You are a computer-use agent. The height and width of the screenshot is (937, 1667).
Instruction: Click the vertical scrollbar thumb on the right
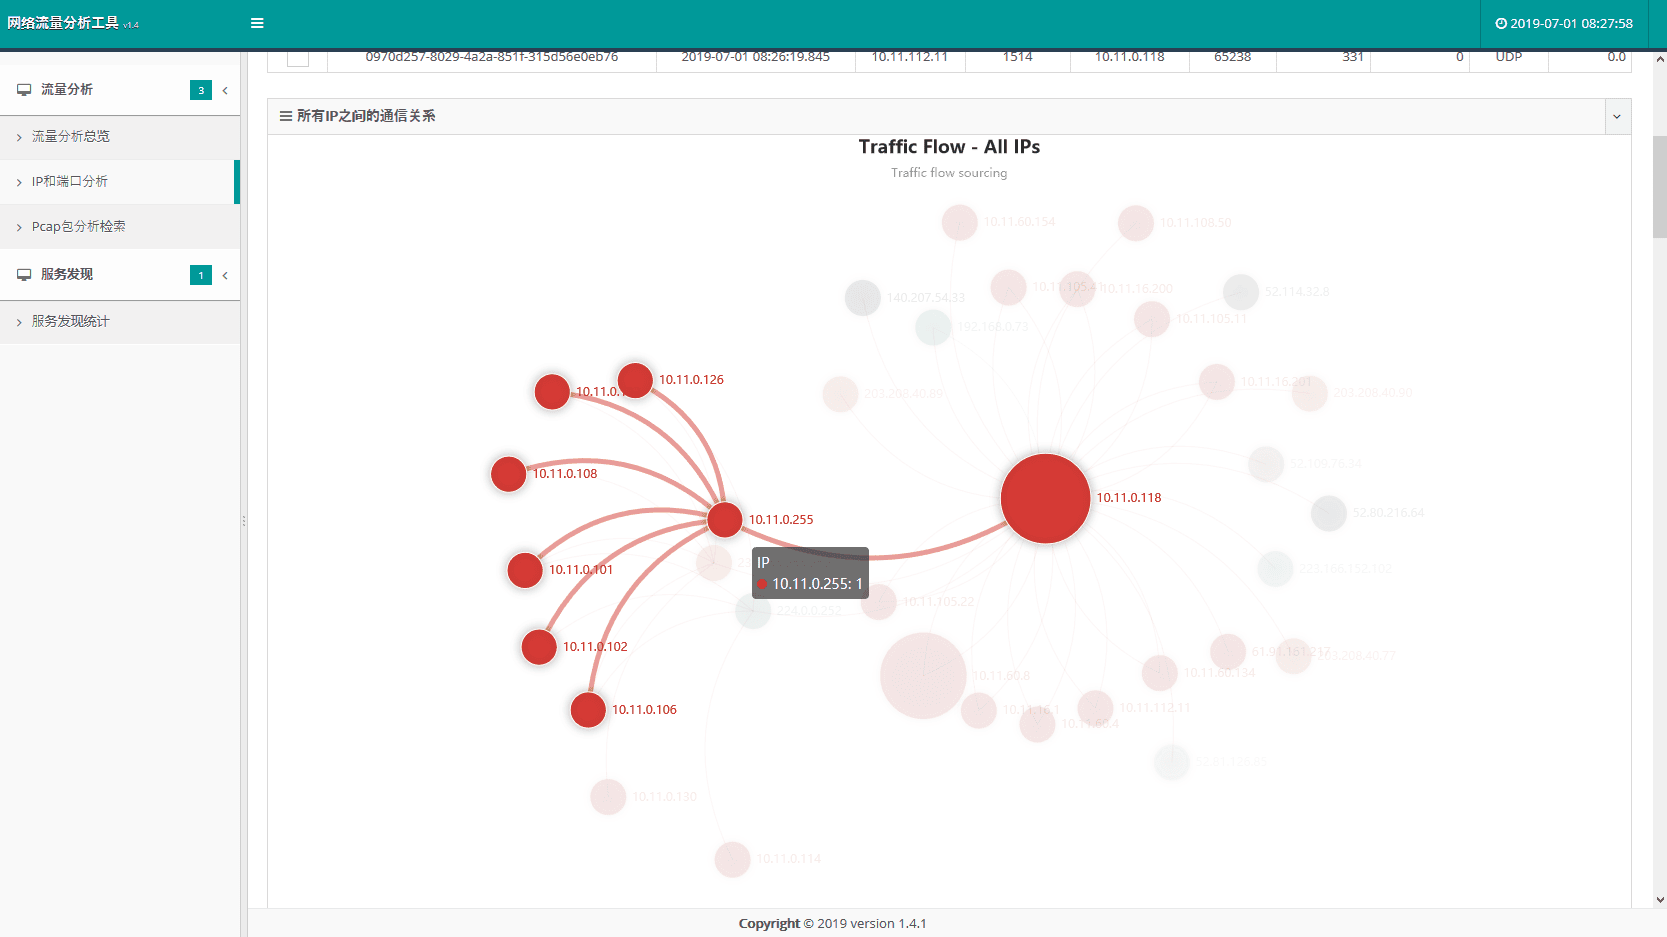[1659, 187]
